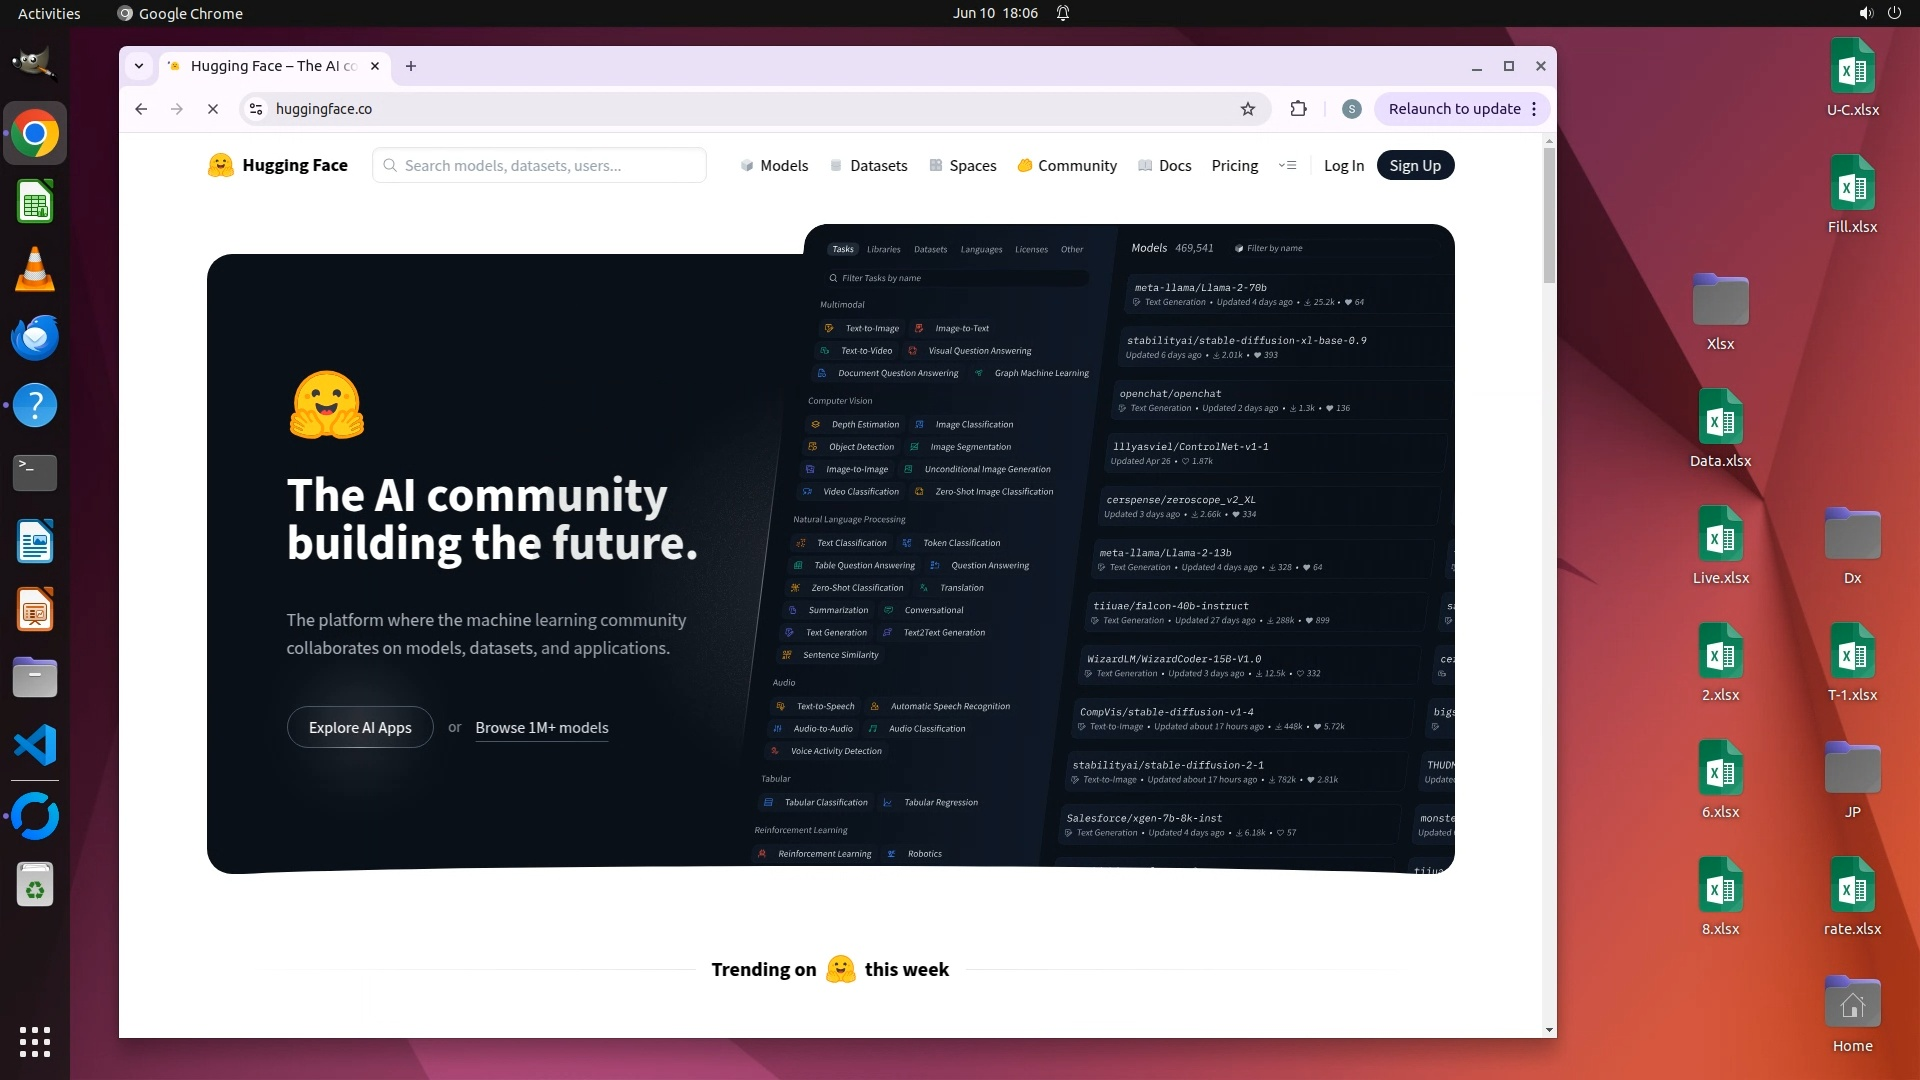Click the Explore AI Apps button
The height and width of the screenshot is (1080, 1920).
[x=360, y=727]
